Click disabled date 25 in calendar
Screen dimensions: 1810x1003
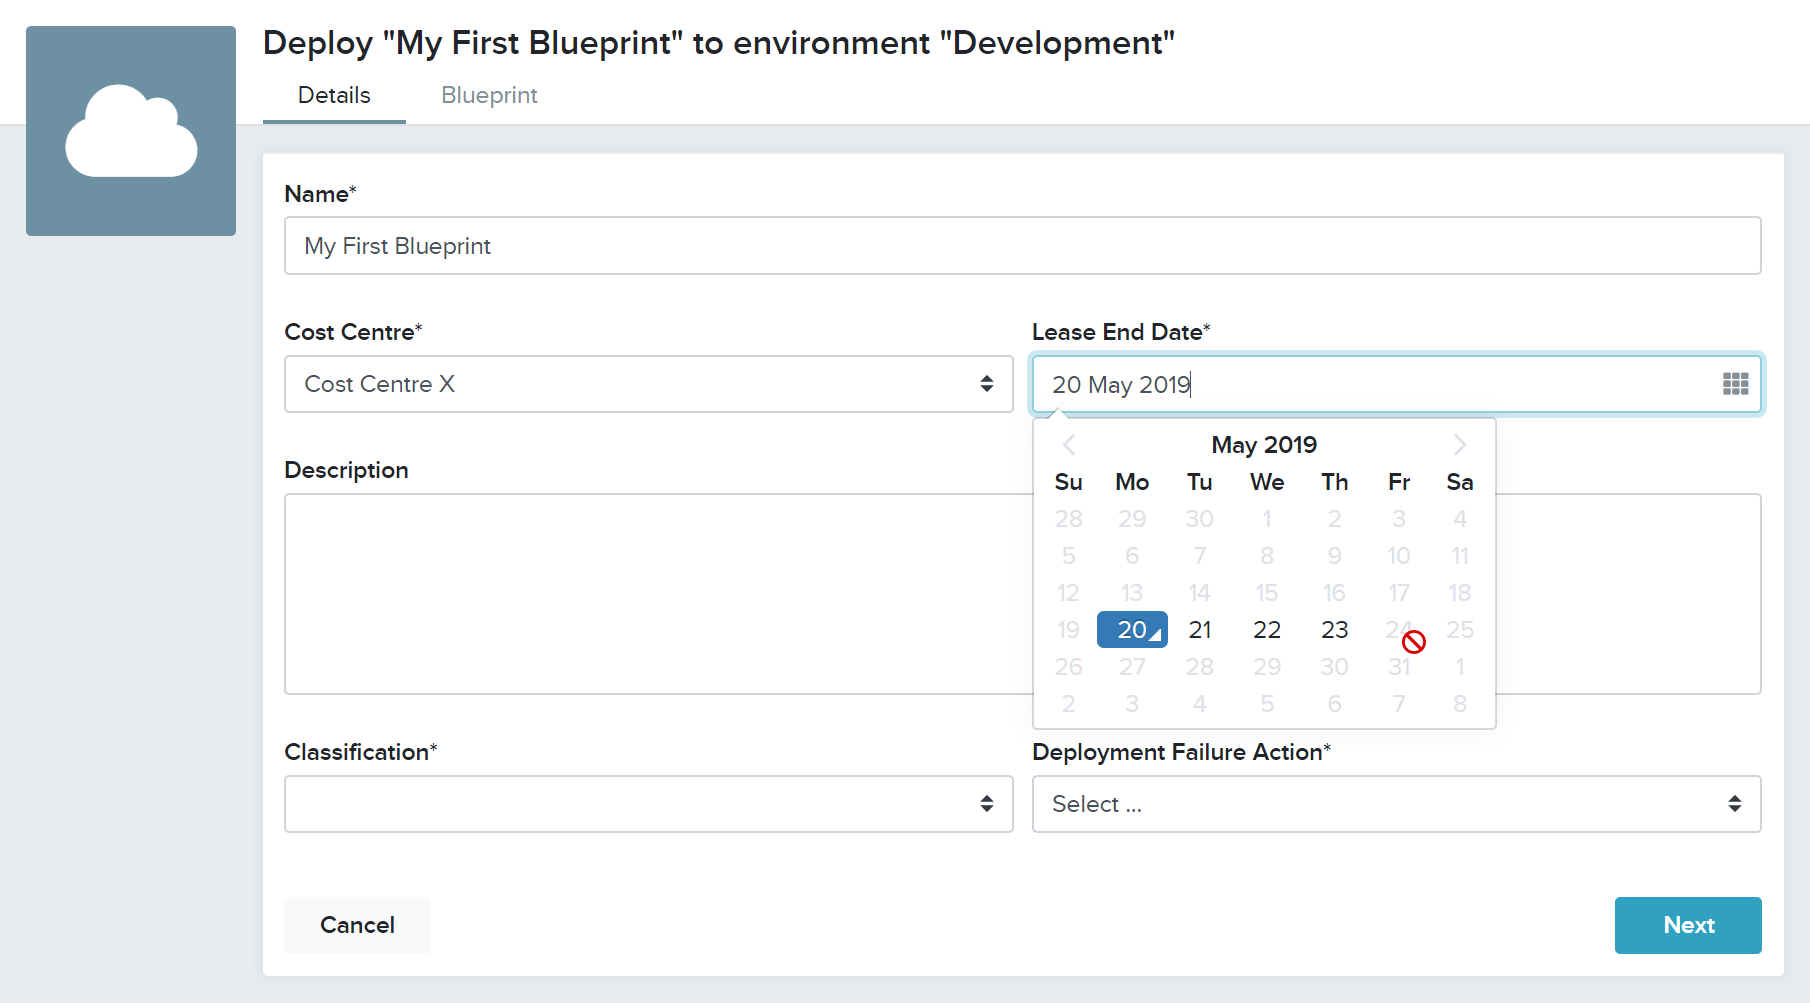[x=1460, y=630]
